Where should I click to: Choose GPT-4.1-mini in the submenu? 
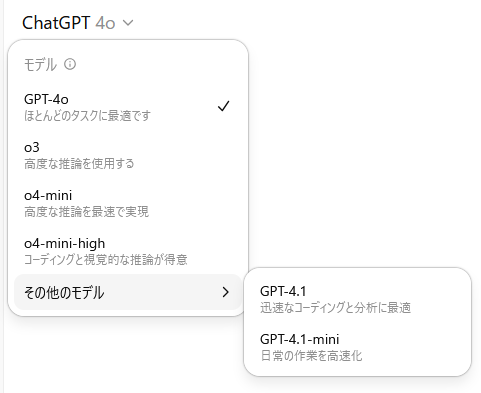coord(357,347)
